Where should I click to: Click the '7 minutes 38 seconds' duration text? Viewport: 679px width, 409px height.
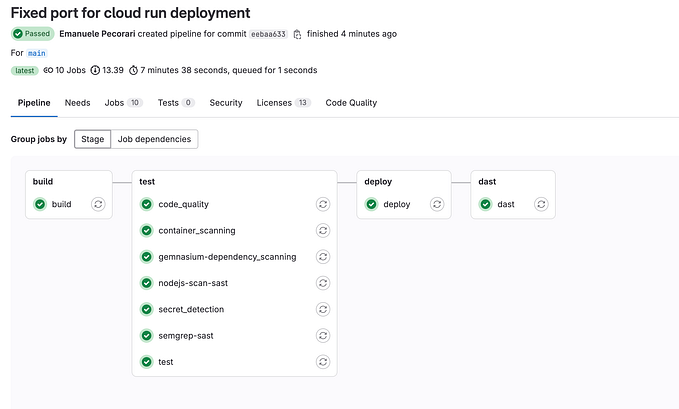(x=184, y=70)
